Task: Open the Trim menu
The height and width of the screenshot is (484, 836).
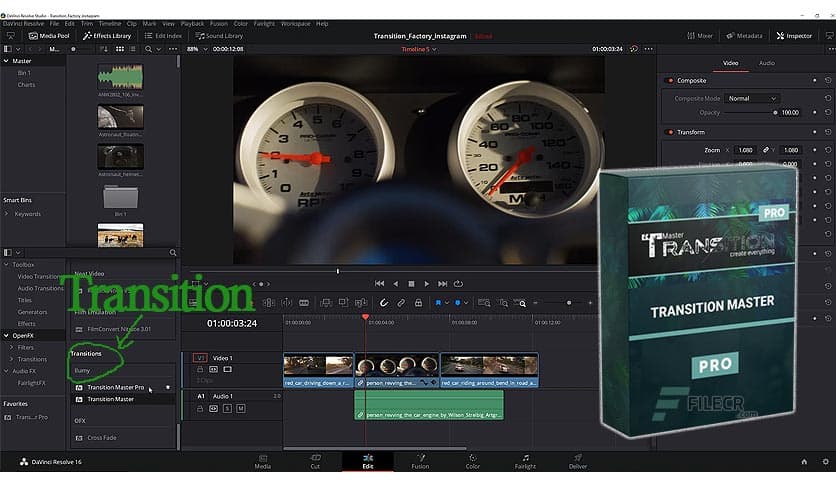Action: coord(87,23)
